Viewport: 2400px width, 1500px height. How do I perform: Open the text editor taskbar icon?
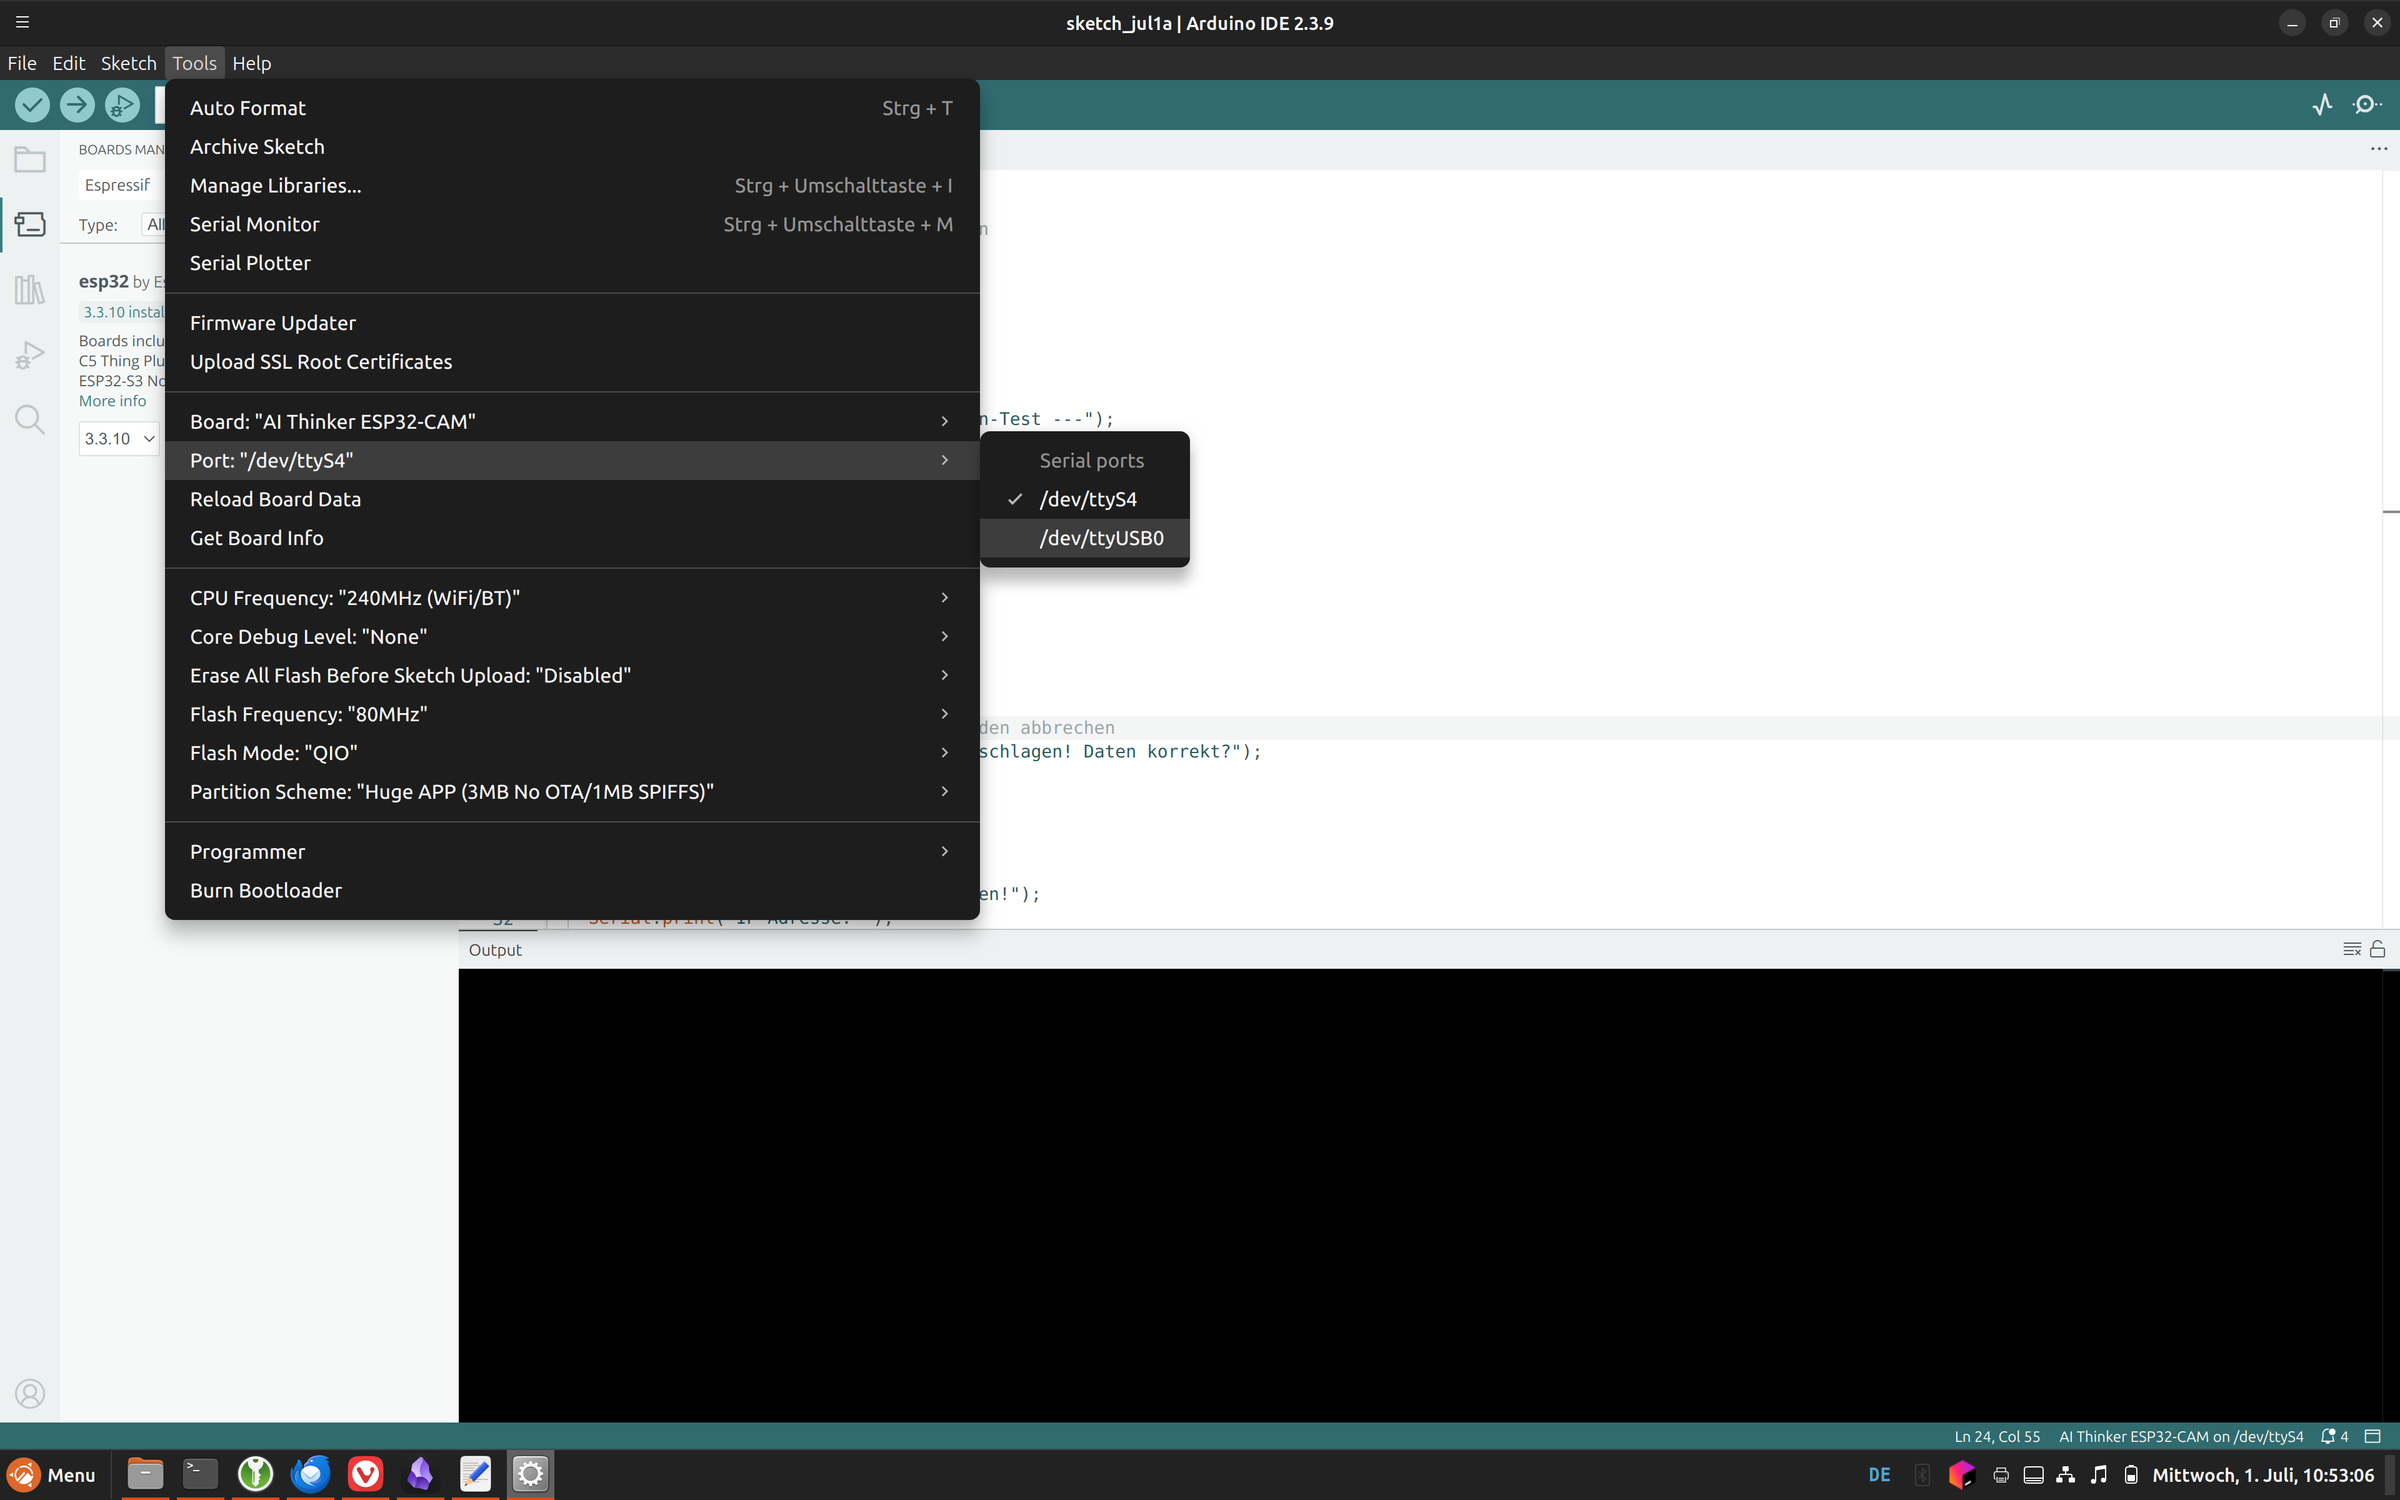(475, 1474)
